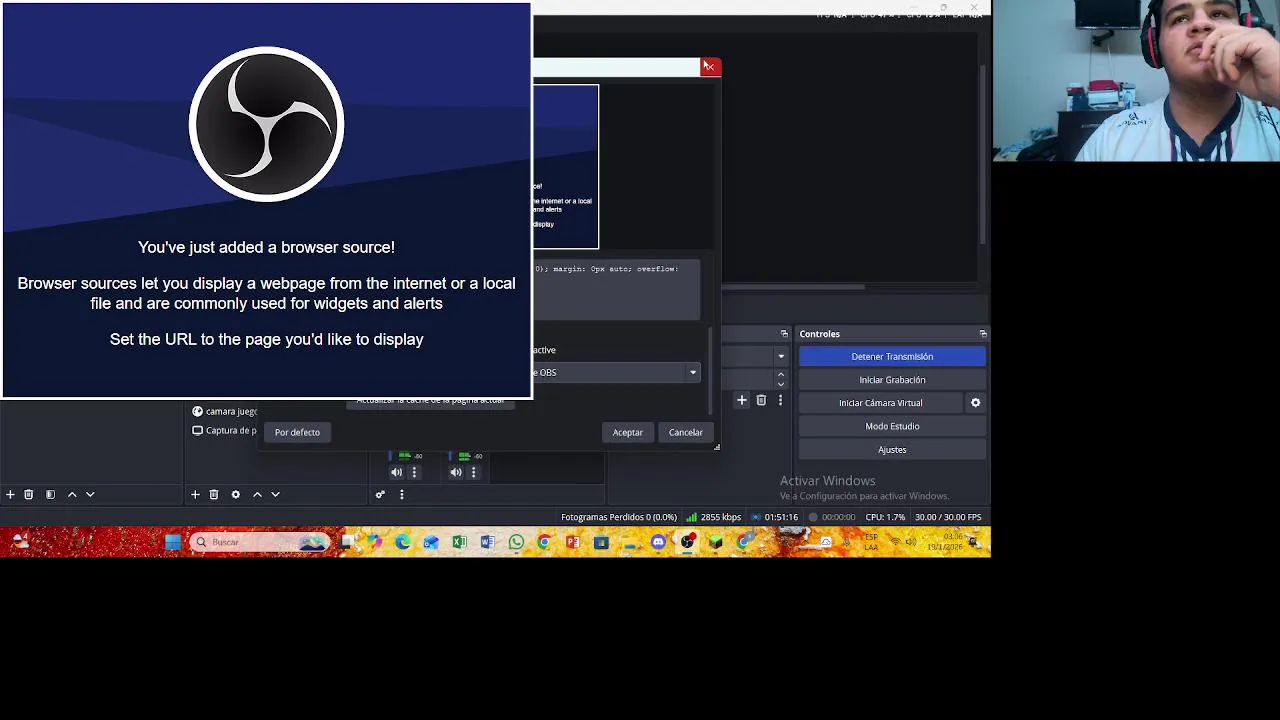The image size is (1280, 720).
Task: Open Discord from the taskbar
Action: tap(658, 542)
